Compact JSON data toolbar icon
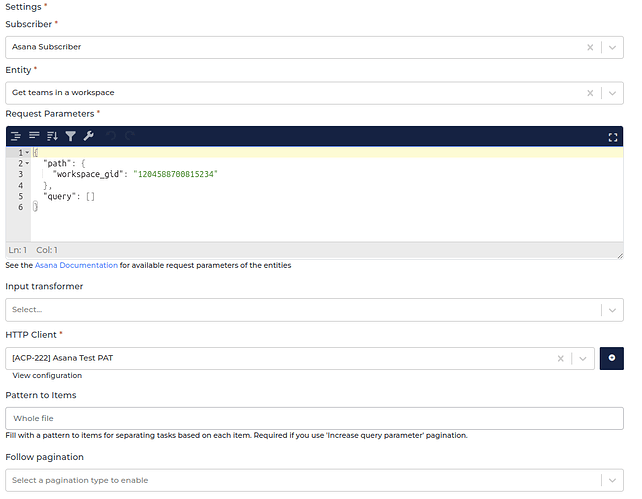This screenshot has width=642, height=499. point(34,136)
